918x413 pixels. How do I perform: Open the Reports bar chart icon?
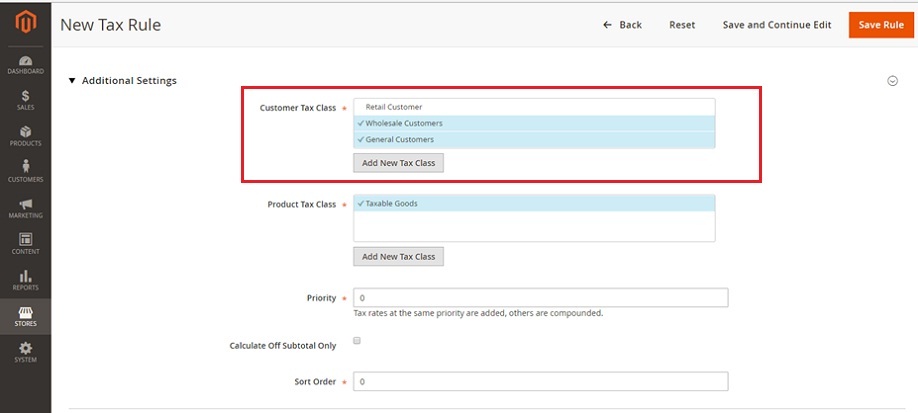[26, 276]
